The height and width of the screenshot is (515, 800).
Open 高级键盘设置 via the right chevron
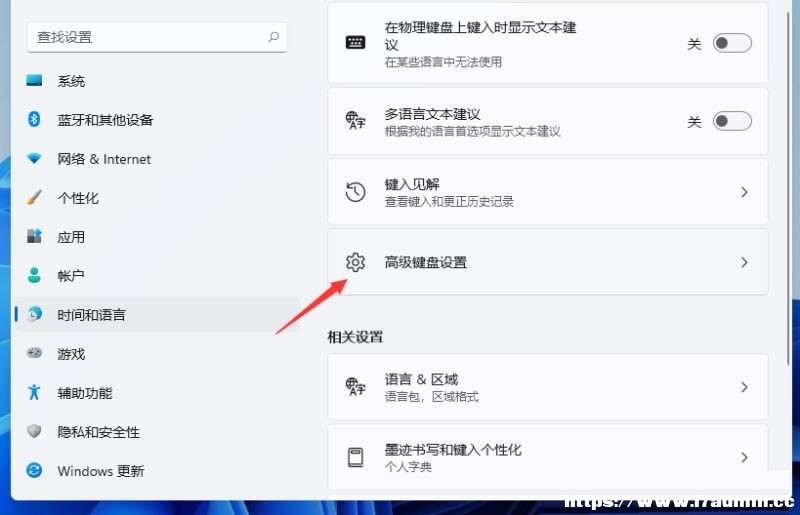tap(744, 262)
